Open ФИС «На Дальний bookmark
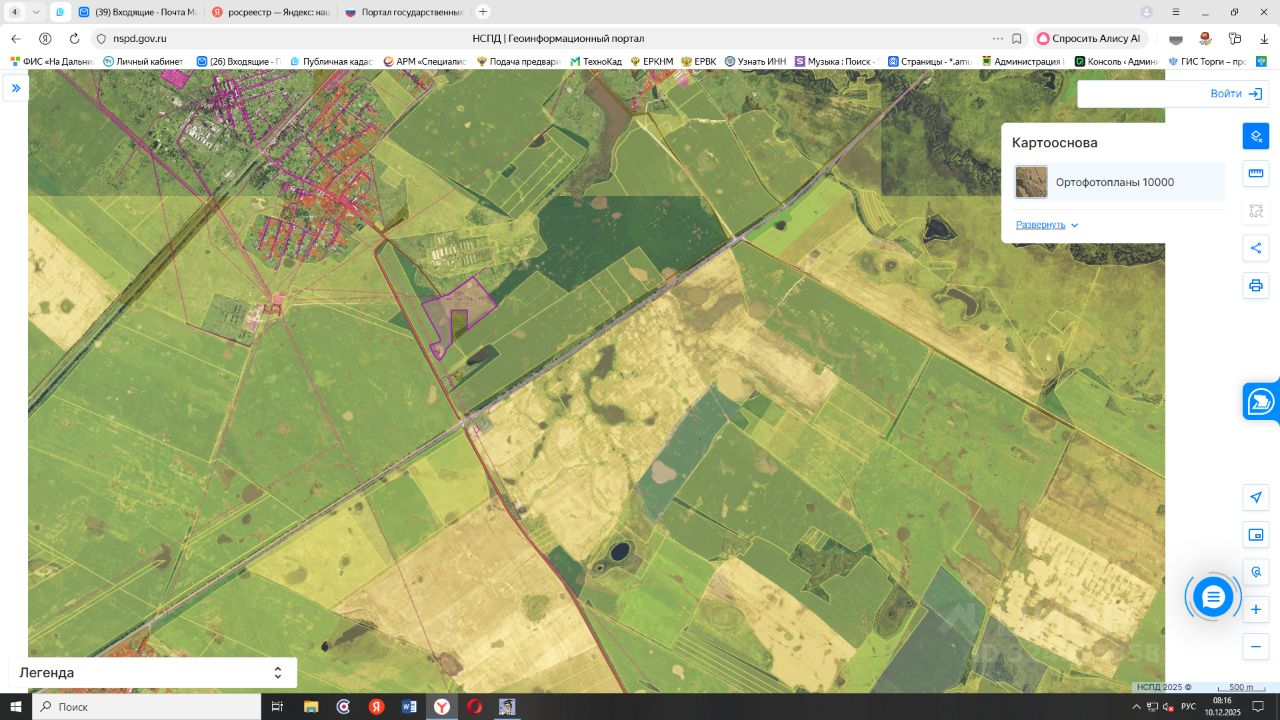The width and height of the screenshot is (1280, 720). tap(51, 61)
